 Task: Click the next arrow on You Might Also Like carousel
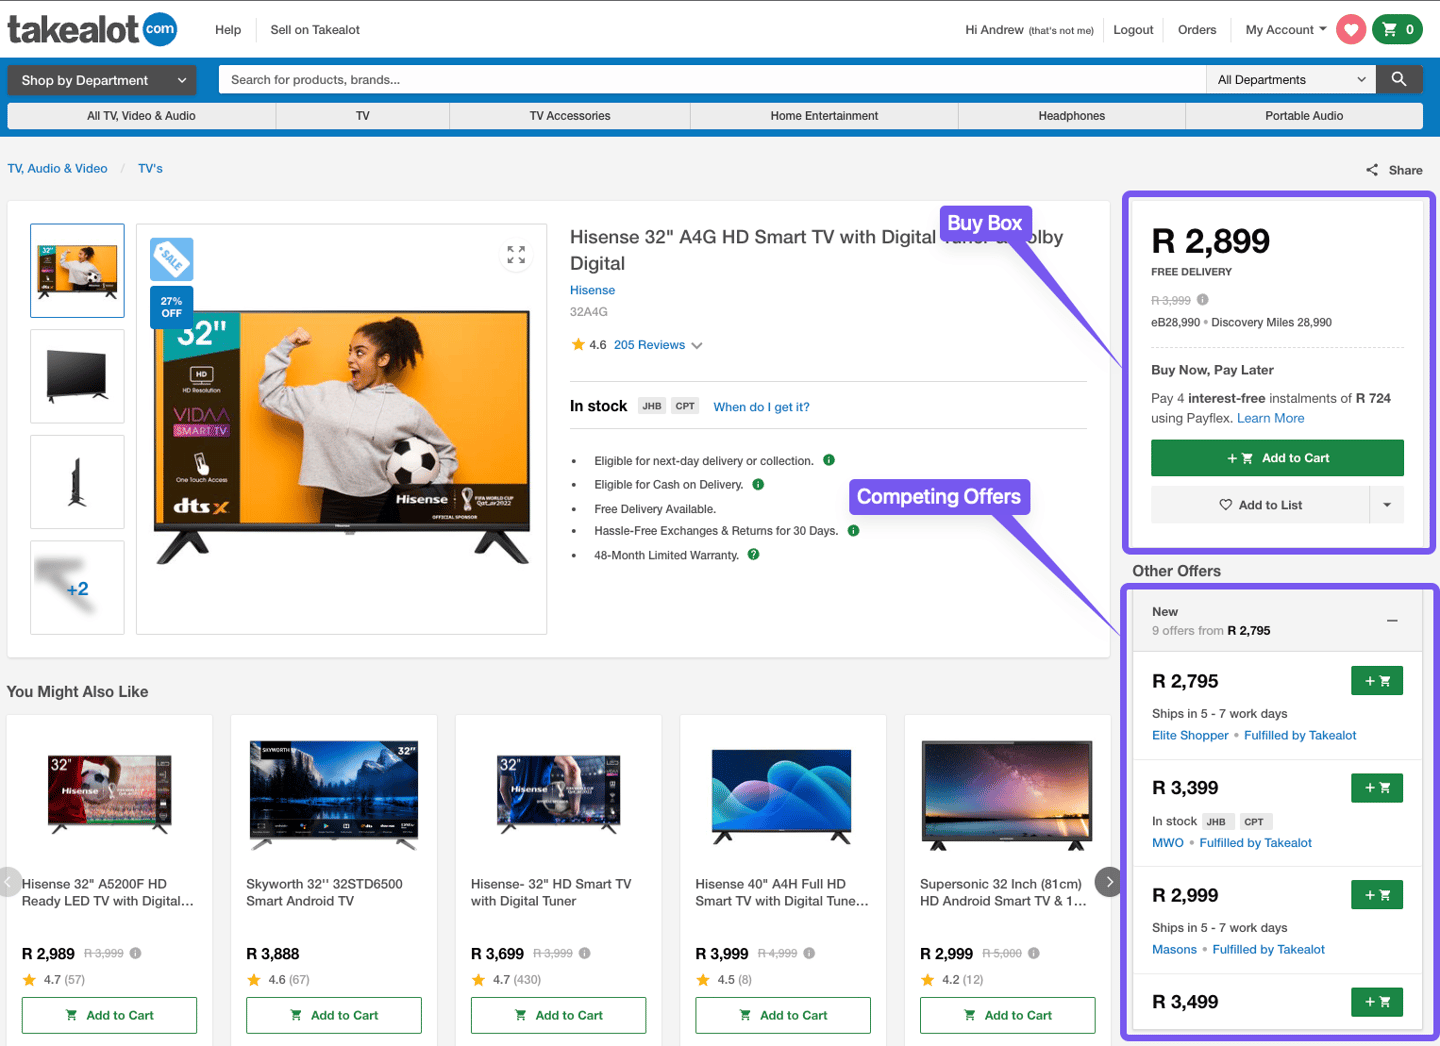point(1108,881)
